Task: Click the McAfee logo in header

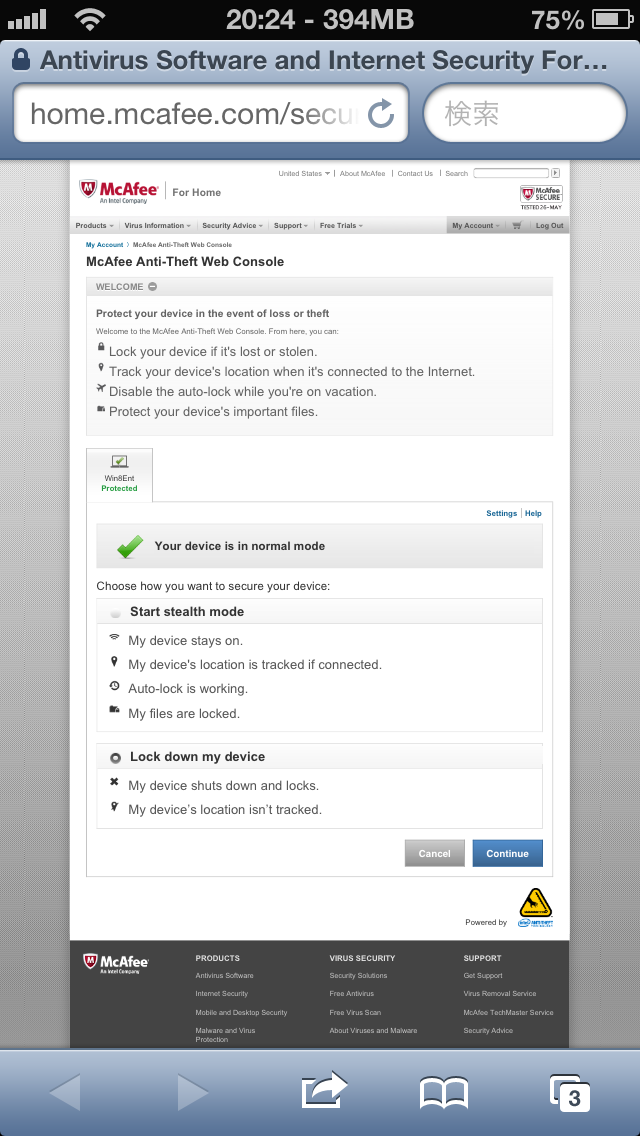Action: [119, 190]
